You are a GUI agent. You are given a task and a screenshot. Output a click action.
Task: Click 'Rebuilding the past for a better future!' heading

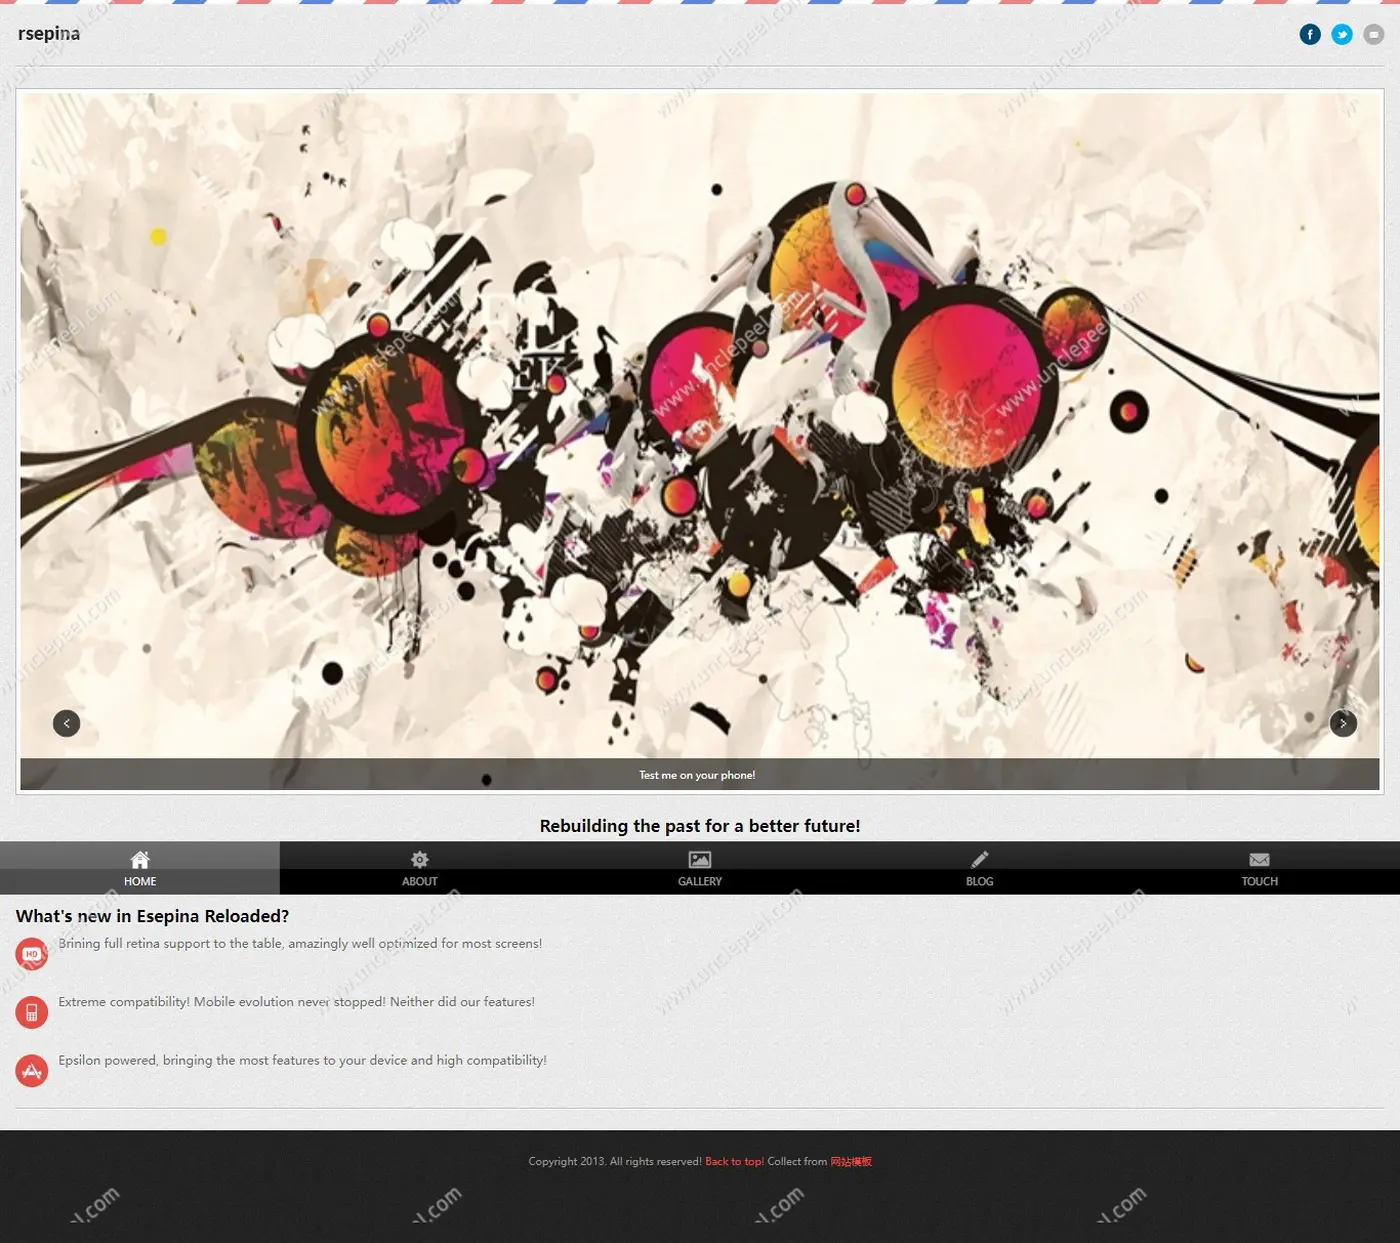pos(700,826)
